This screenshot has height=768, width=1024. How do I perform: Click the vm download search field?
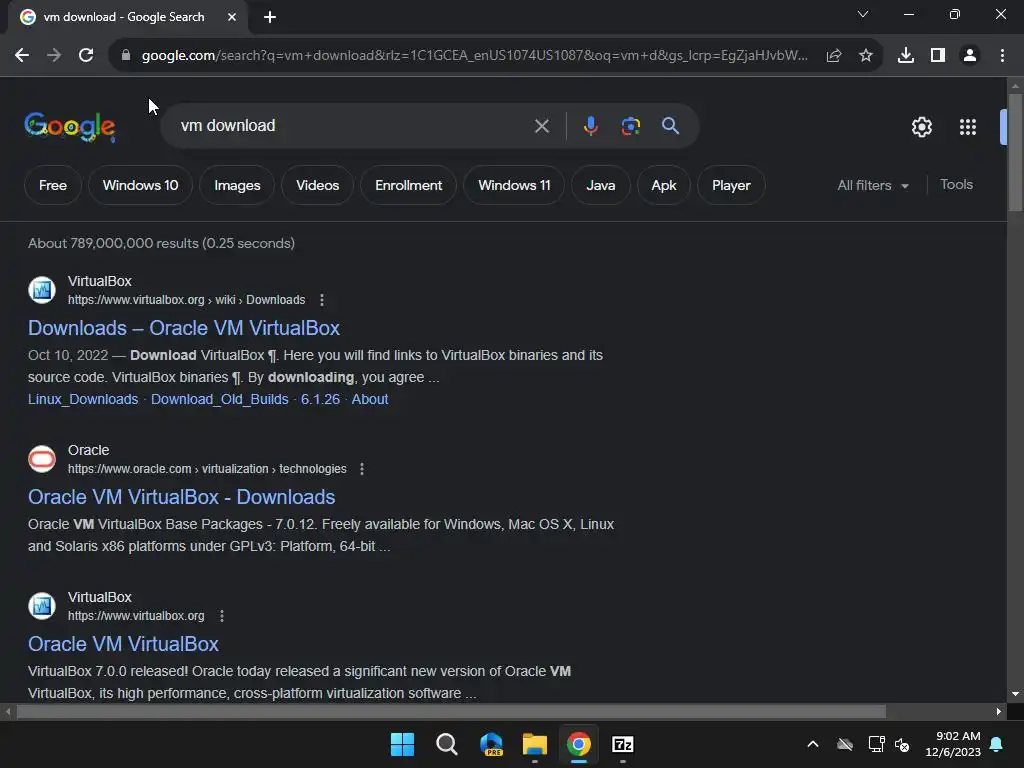[x=353, y=126]
